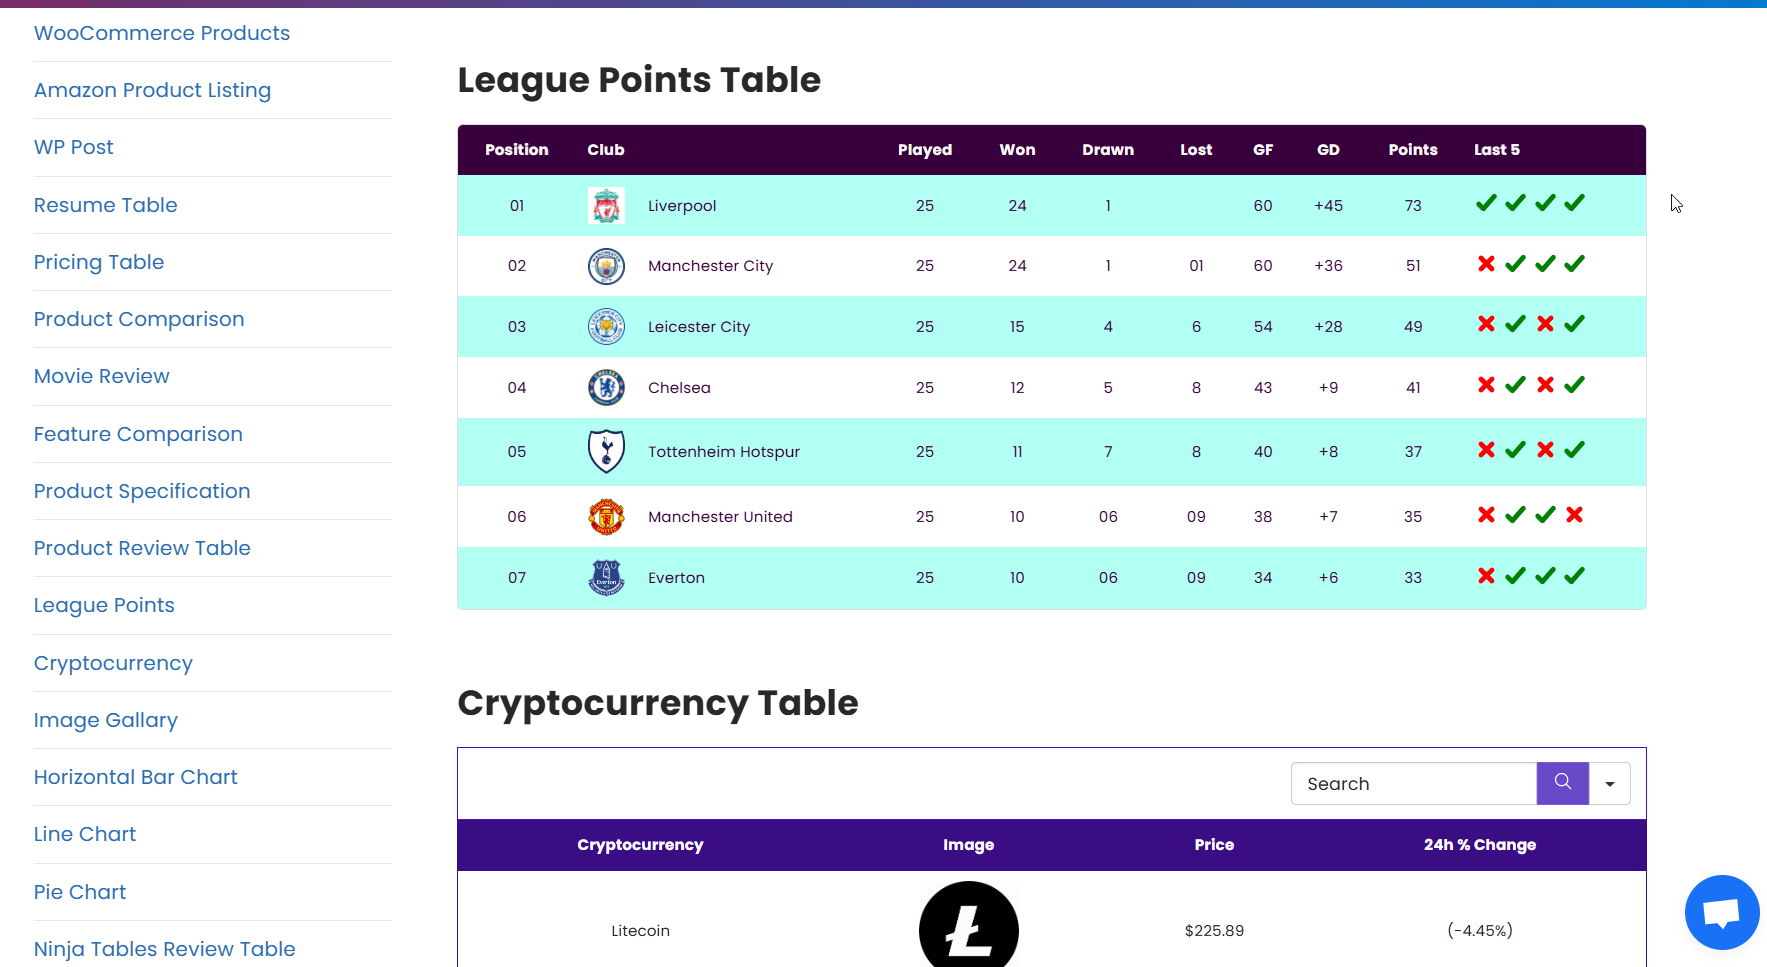Click the Liverpool club crest

[x=606, y=205]
